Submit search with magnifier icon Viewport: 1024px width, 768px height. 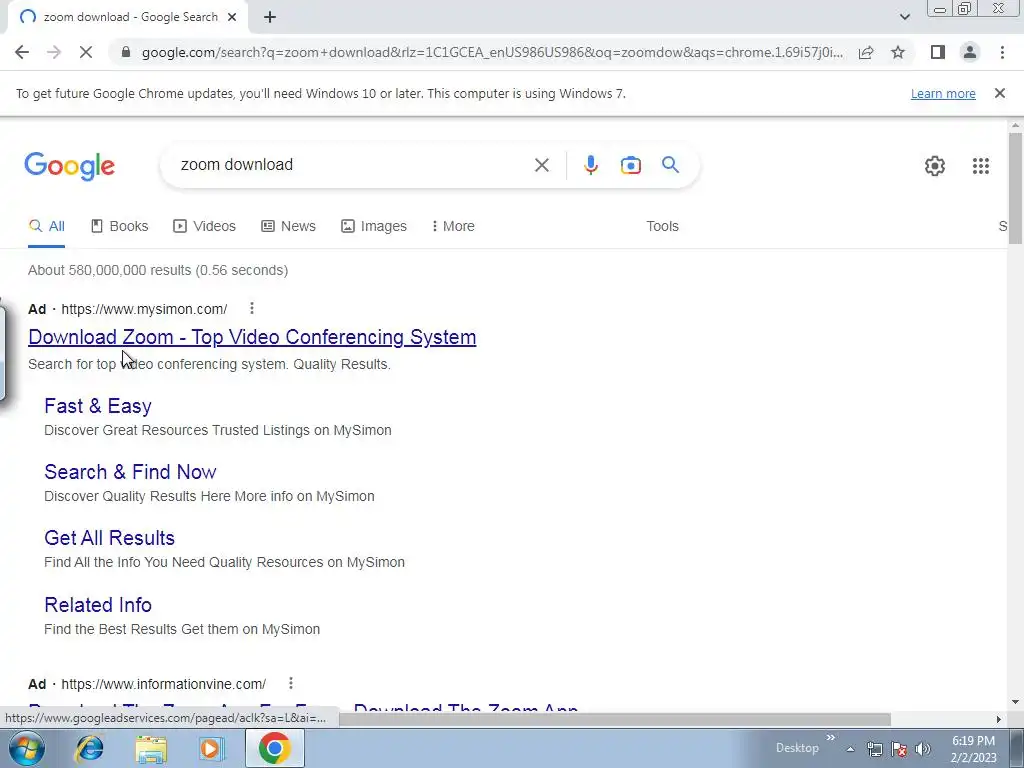[x=670, y=165]
